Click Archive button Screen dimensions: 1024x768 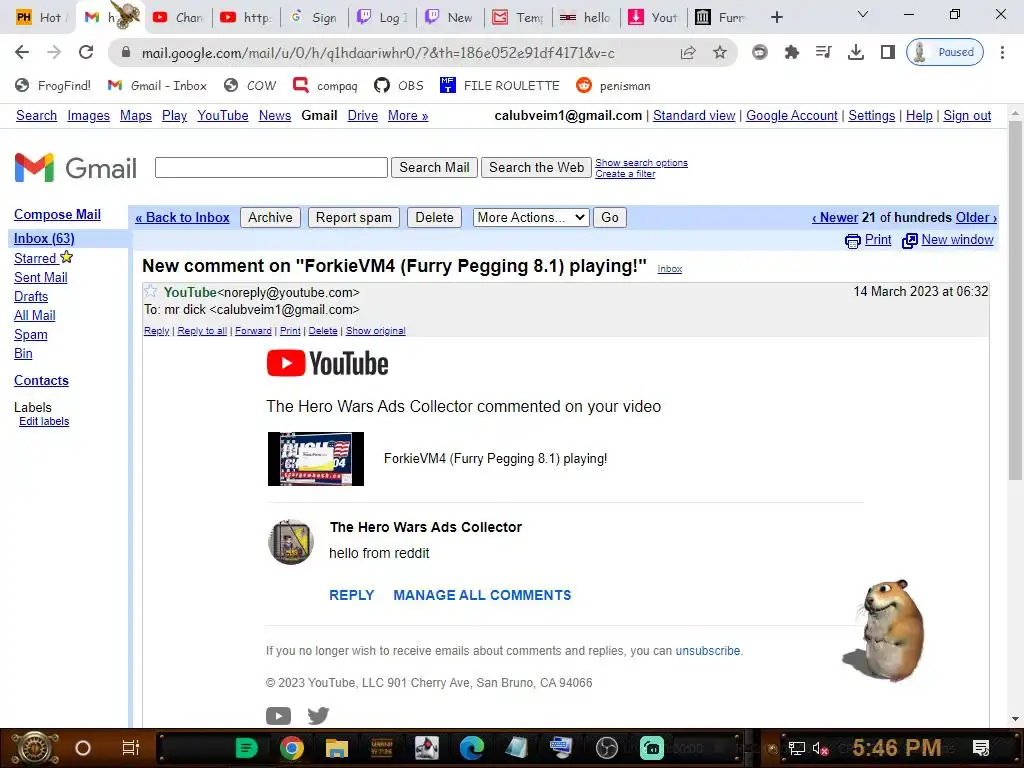click(270, 217)
